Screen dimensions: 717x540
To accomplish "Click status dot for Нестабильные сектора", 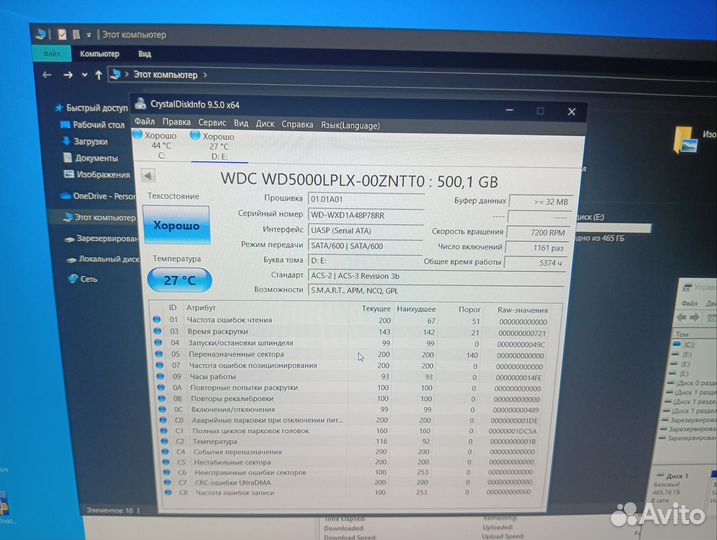I will point(166,462).
